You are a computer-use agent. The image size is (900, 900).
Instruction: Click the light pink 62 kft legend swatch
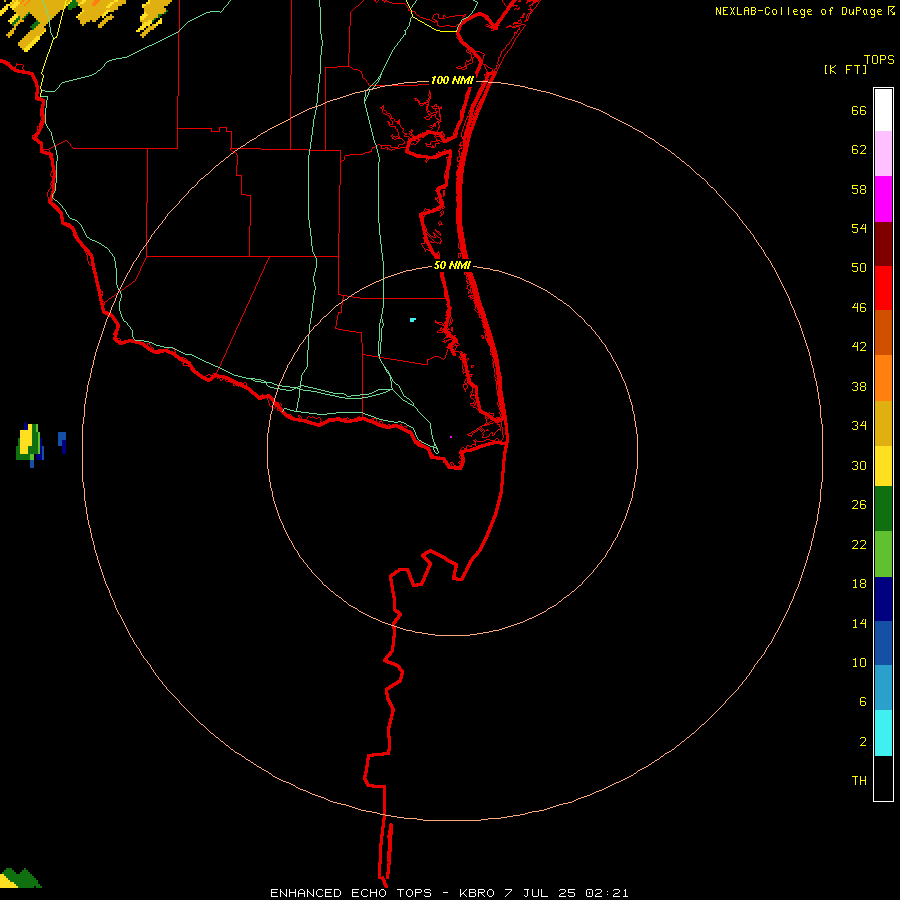pyautogui.click(x=883, y=154)
